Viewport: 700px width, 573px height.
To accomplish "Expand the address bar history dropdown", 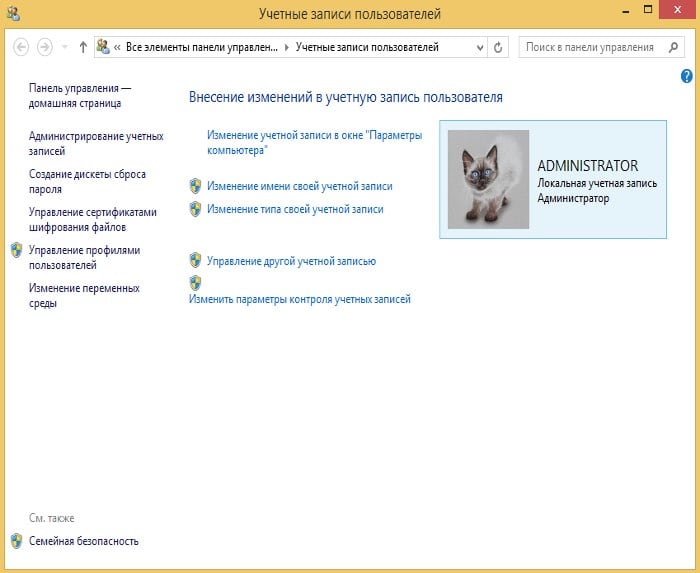I will tap(479, 47).
